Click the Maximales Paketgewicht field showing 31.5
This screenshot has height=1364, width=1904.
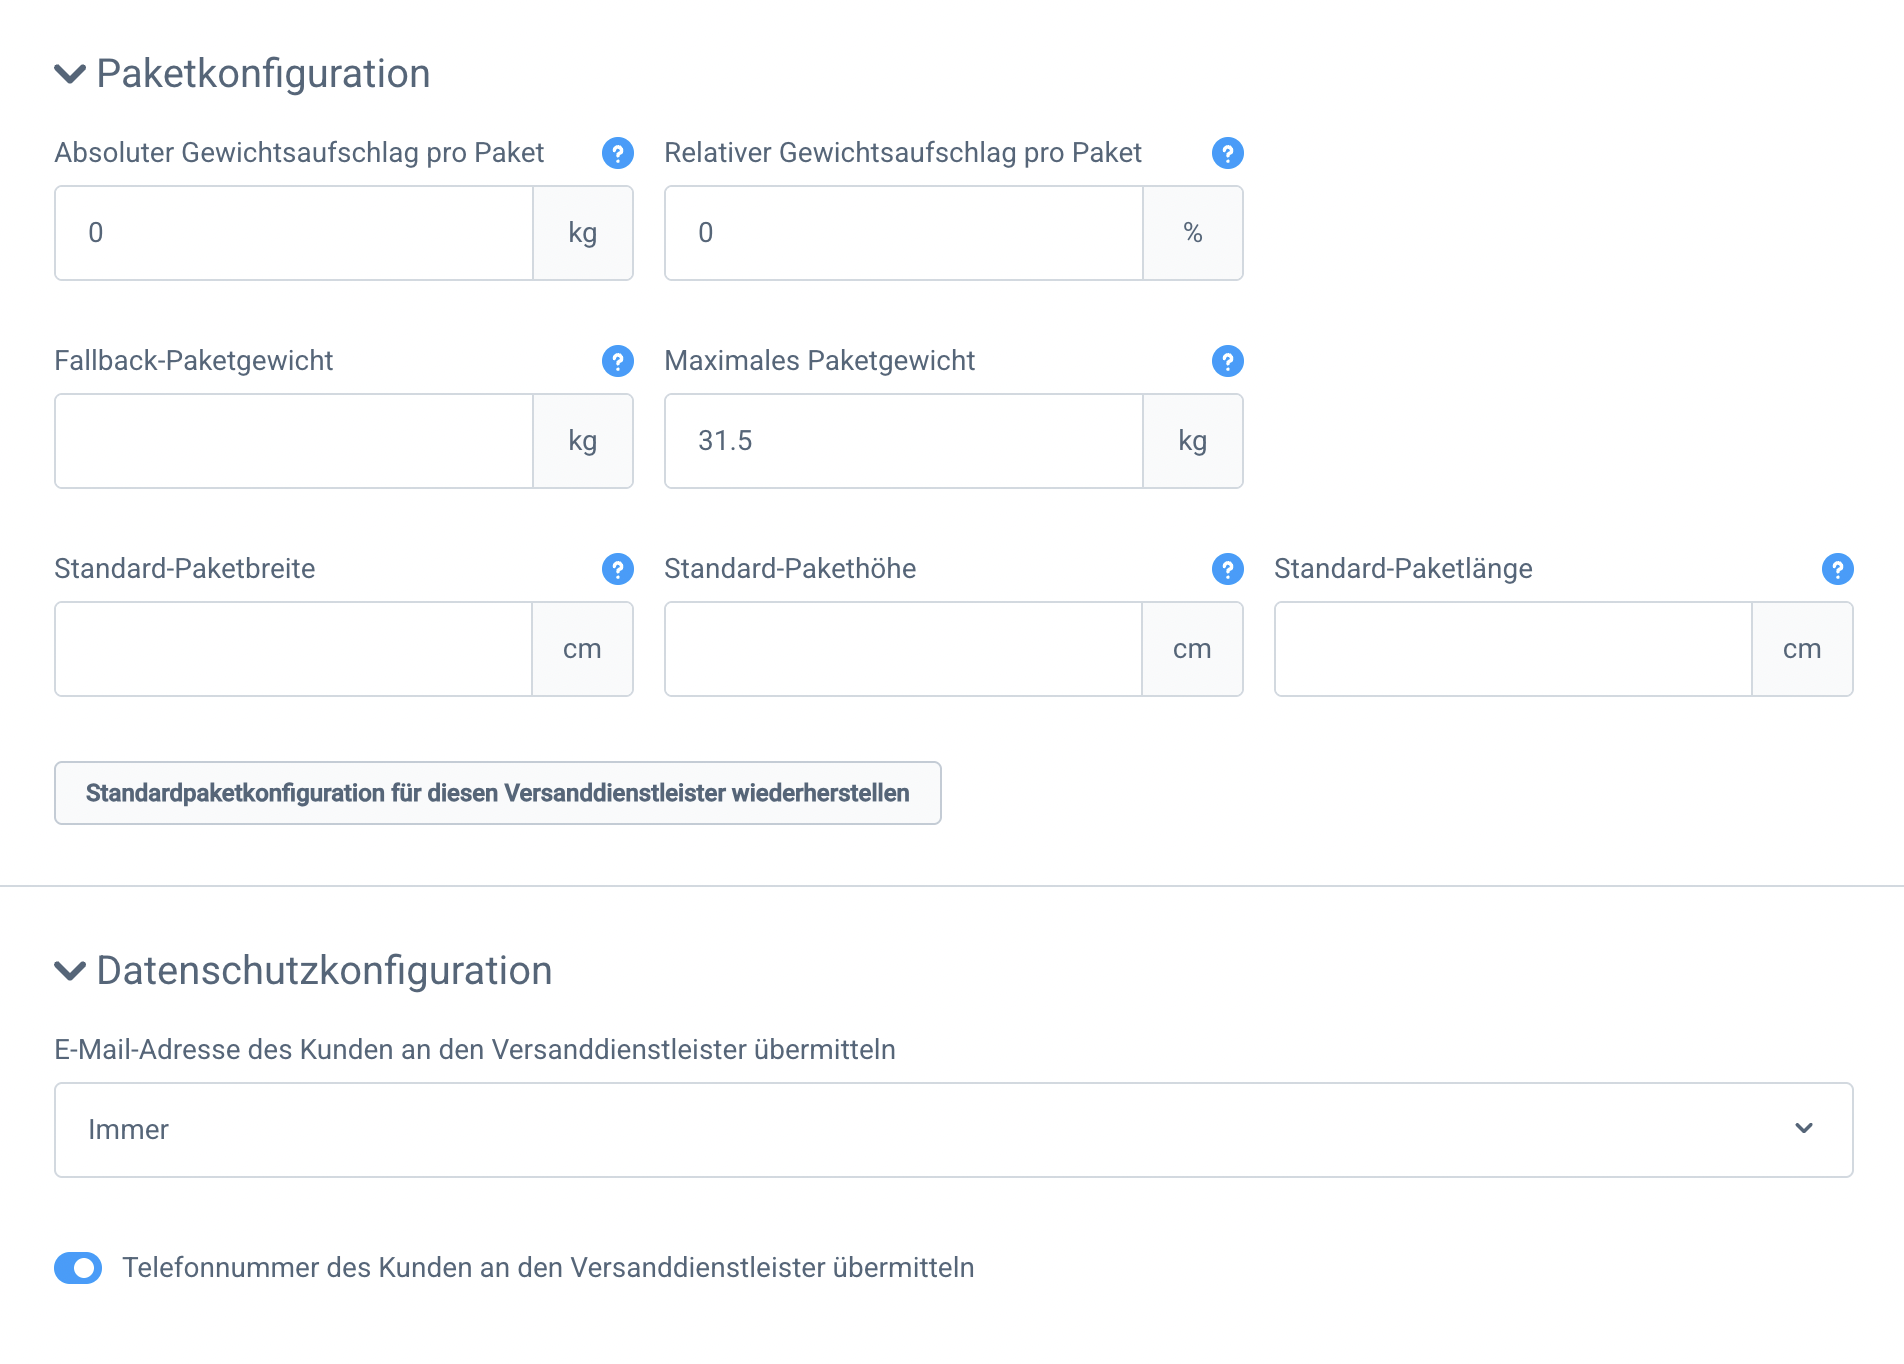tap(903, 441)
